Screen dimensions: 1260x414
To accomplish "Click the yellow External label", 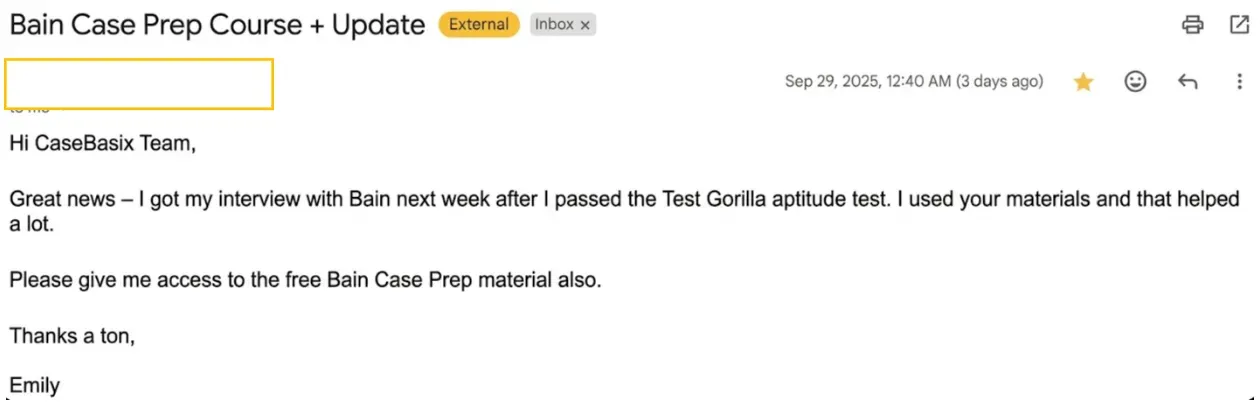I will tap(479, 25).
